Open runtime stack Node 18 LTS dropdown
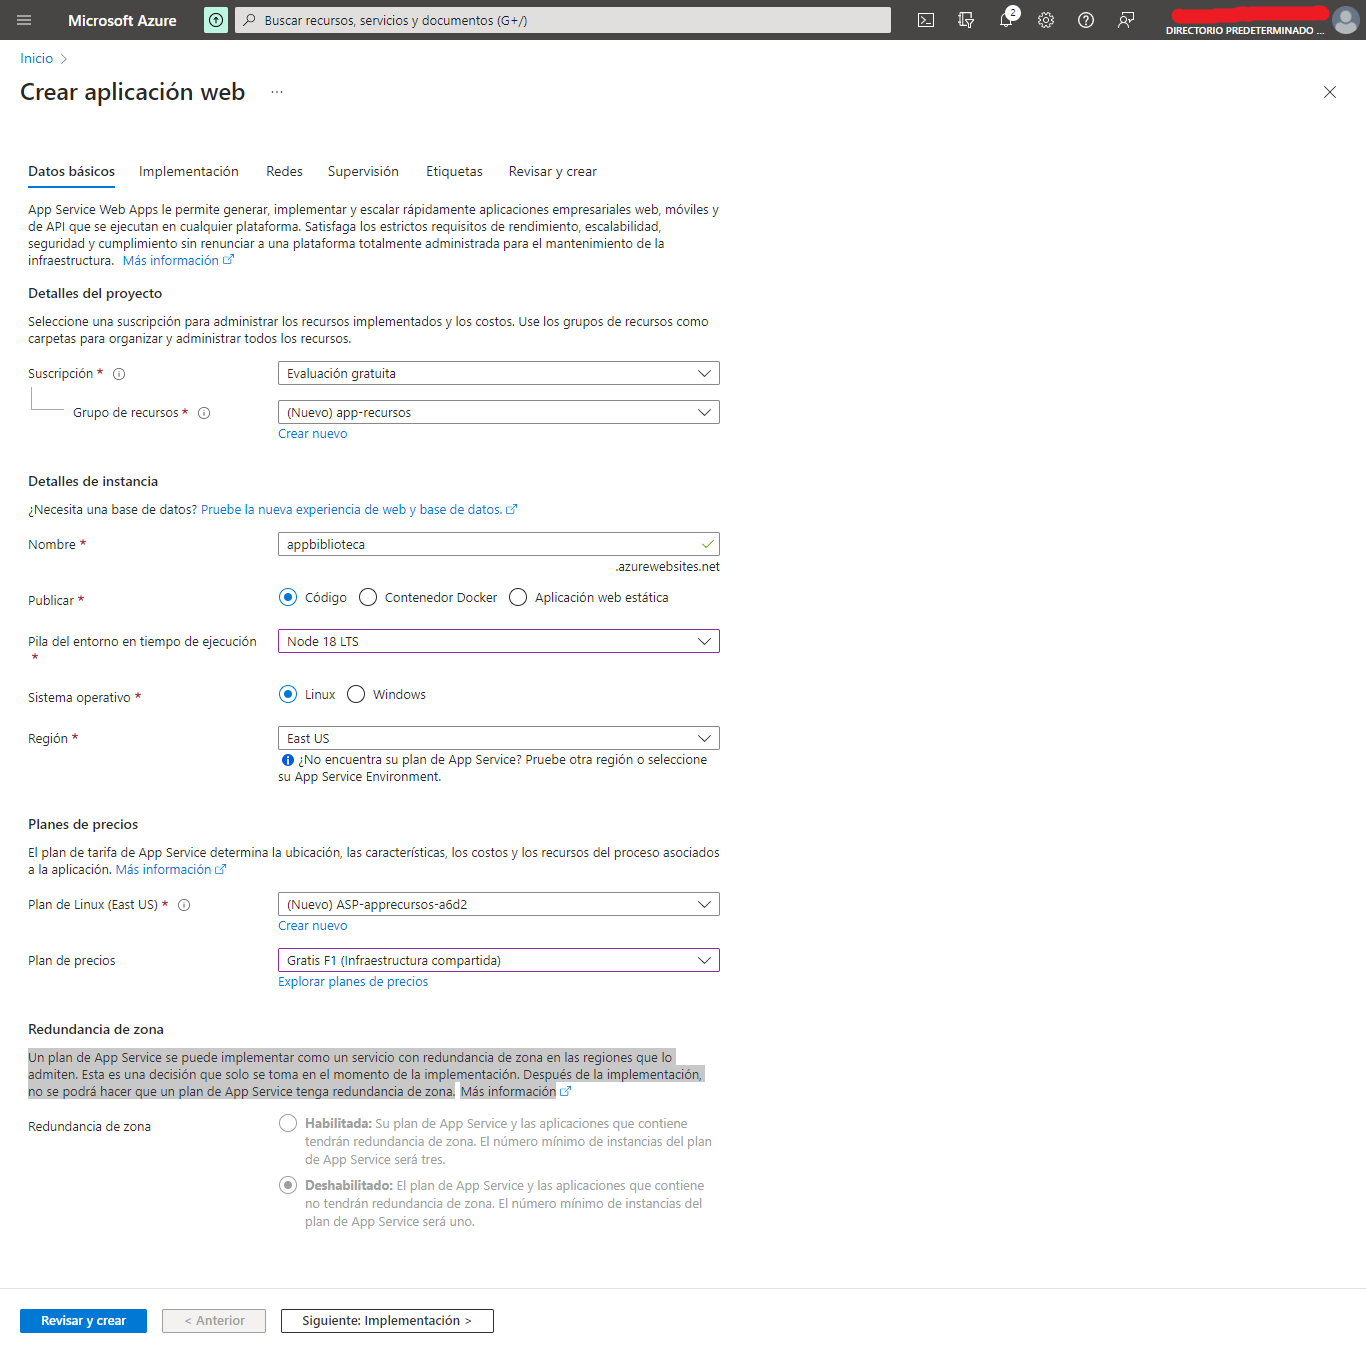 pyautogui.click(x=499, y=641)
